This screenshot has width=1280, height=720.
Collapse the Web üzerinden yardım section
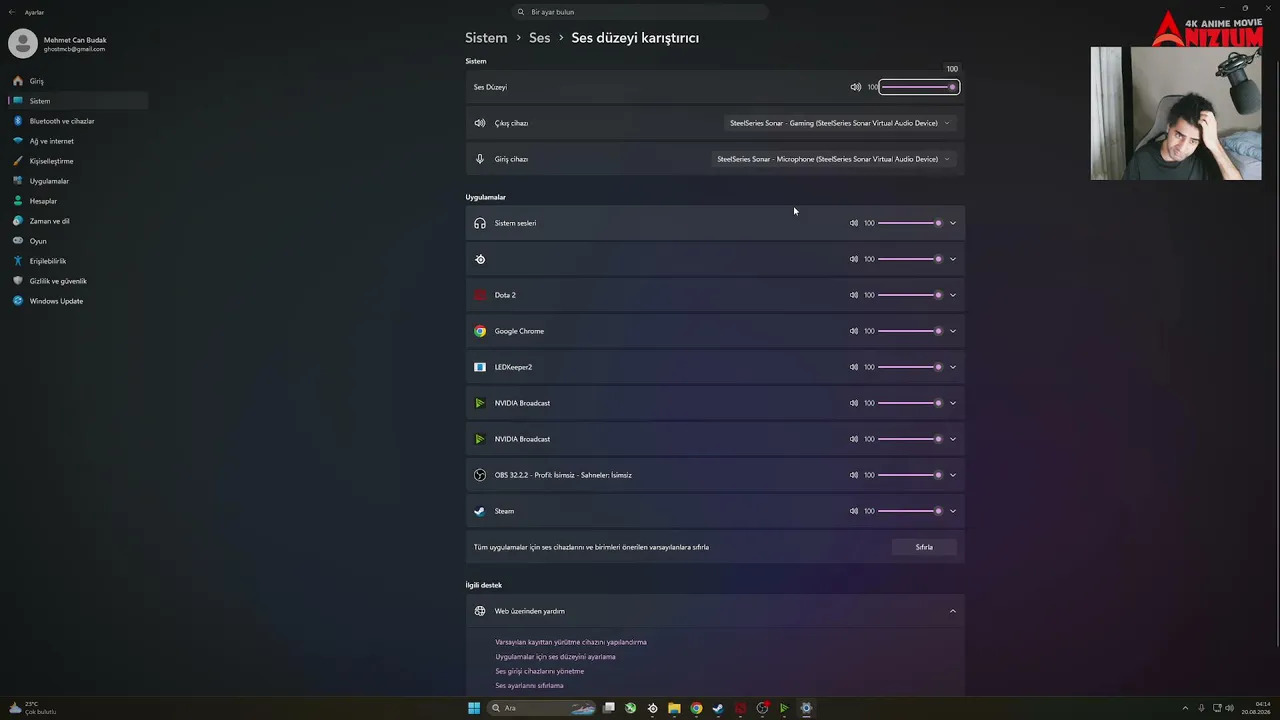pyautogui.click(x=953, y=611)
